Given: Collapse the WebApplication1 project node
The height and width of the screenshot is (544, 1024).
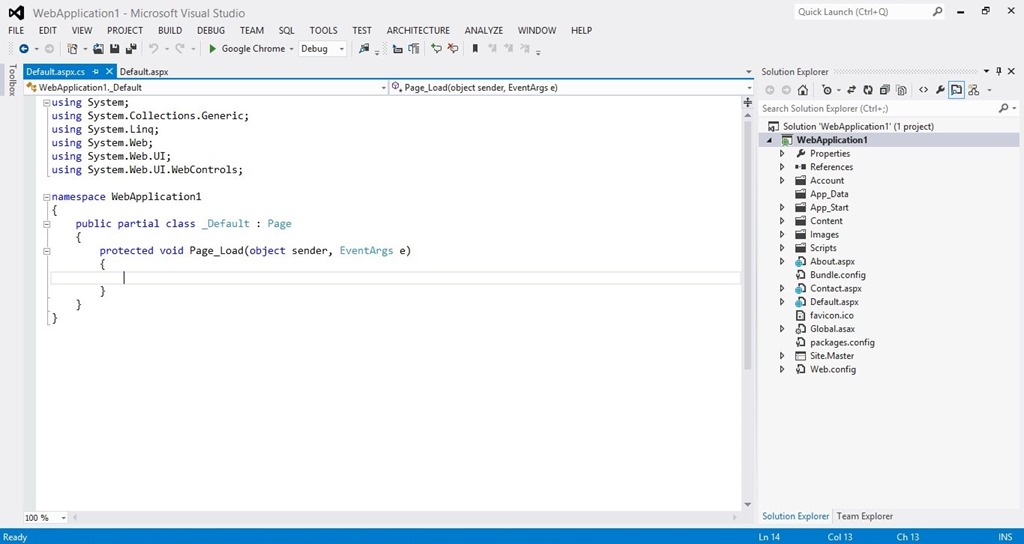Looking at the screenshot, I should [x=769, y=140].
